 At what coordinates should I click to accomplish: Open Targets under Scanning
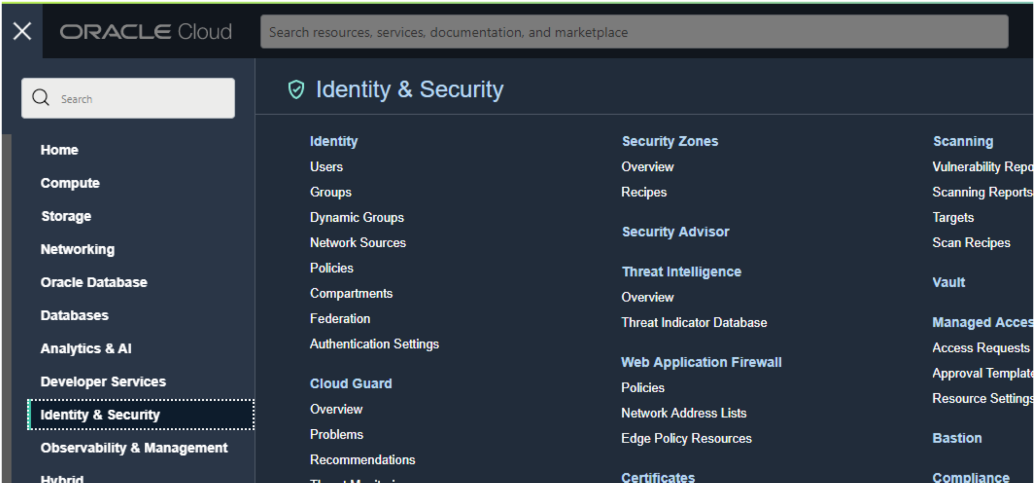pyautogui.click(x=953, y=217)
